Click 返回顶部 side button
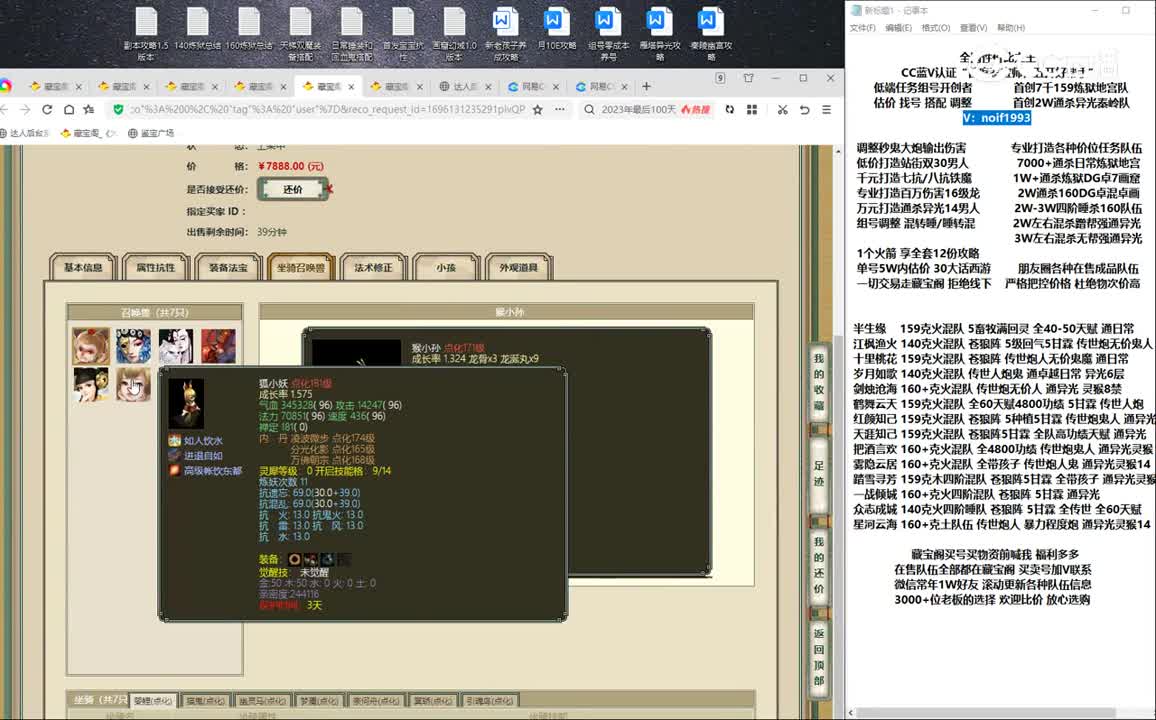Viewport: 1156px width, 720px height. tap(818, 657)
